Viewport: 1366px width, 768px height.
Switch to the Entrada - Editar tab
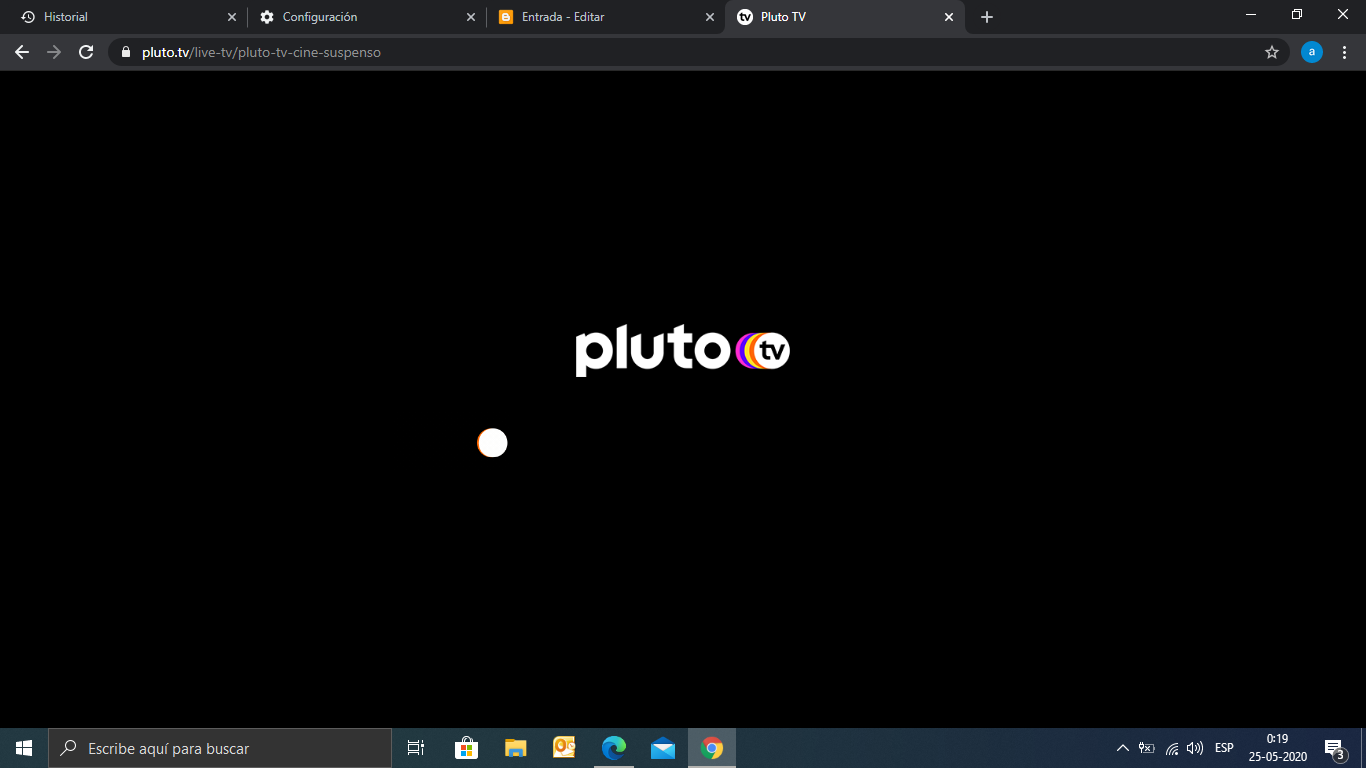click(605, 17)
